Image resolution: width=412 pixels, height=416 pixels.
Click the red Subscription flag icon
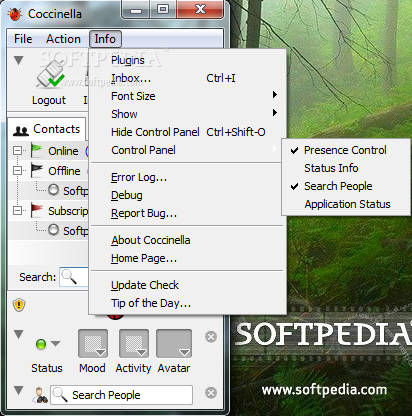pos(37,210)
